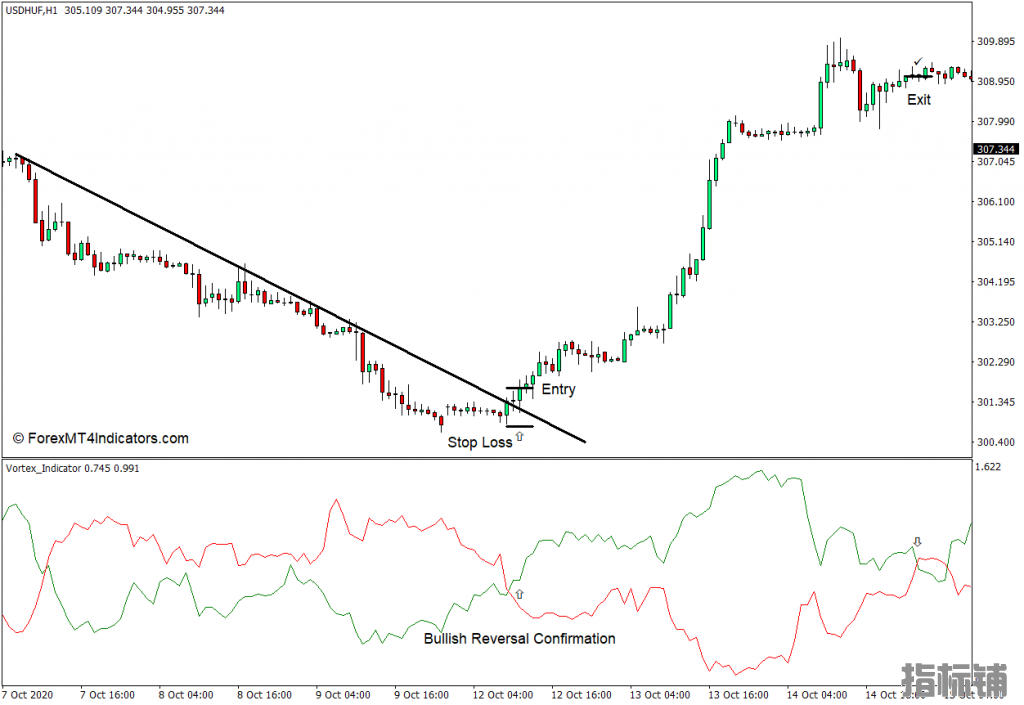Click price axis label 303.250
Viewport: 1024px width, 705px height.
[996, 322]
